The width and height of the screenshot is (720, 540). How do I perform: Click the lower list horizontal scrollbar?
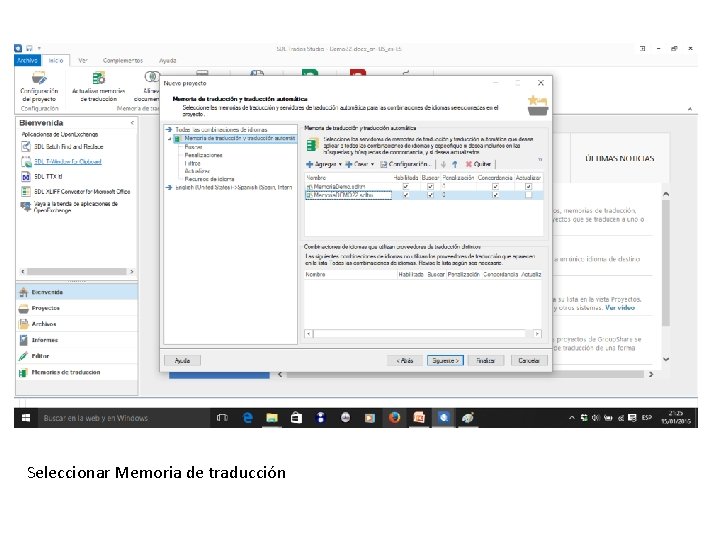423,334
